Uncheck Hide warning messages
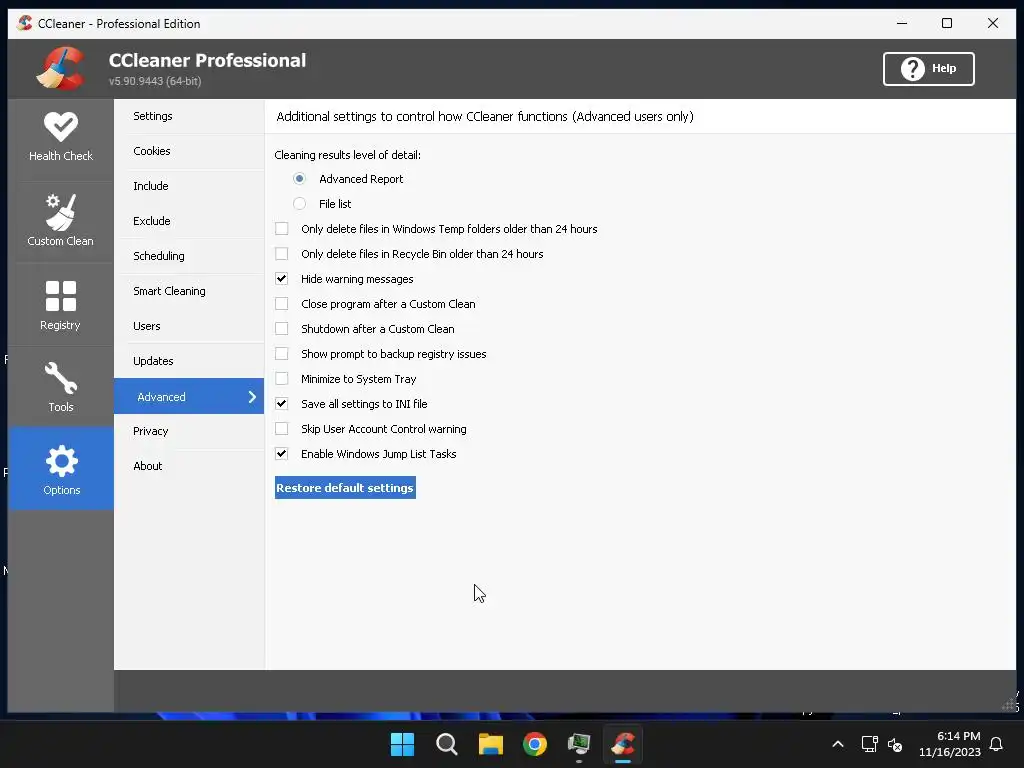 pos(281,279)
